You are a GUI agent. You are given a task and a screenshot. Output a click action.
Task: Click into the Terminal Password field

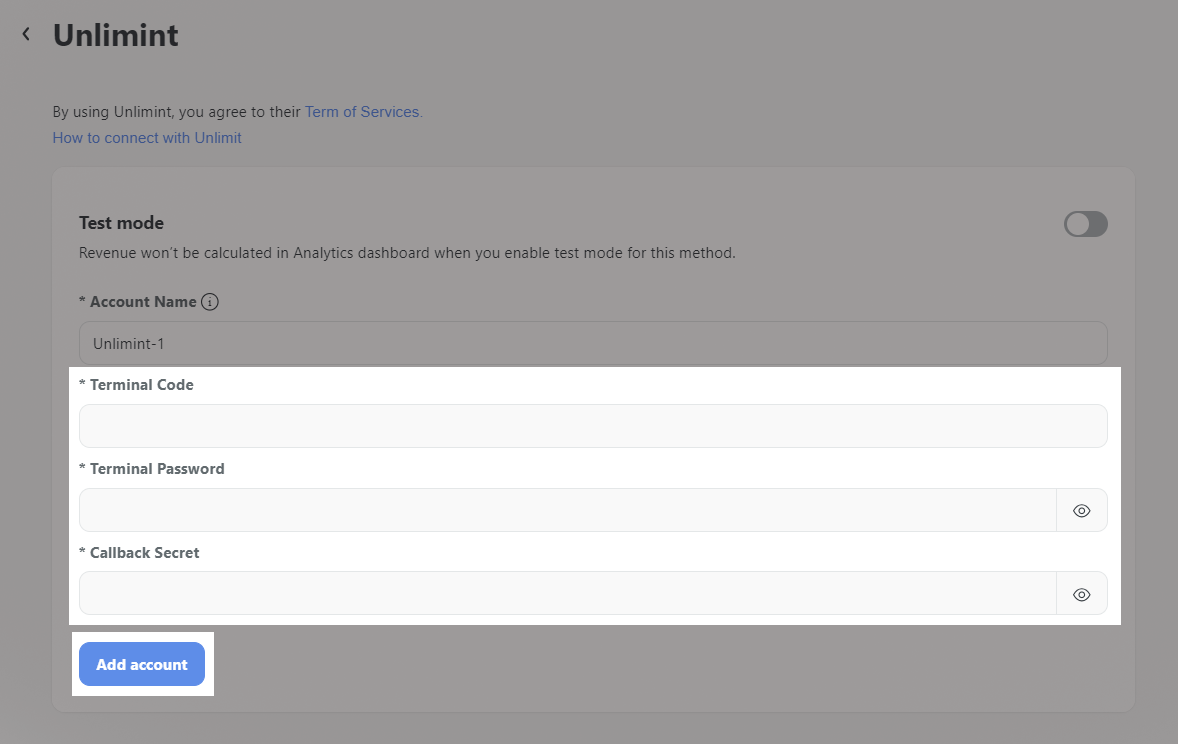click(x=568, y=510)
